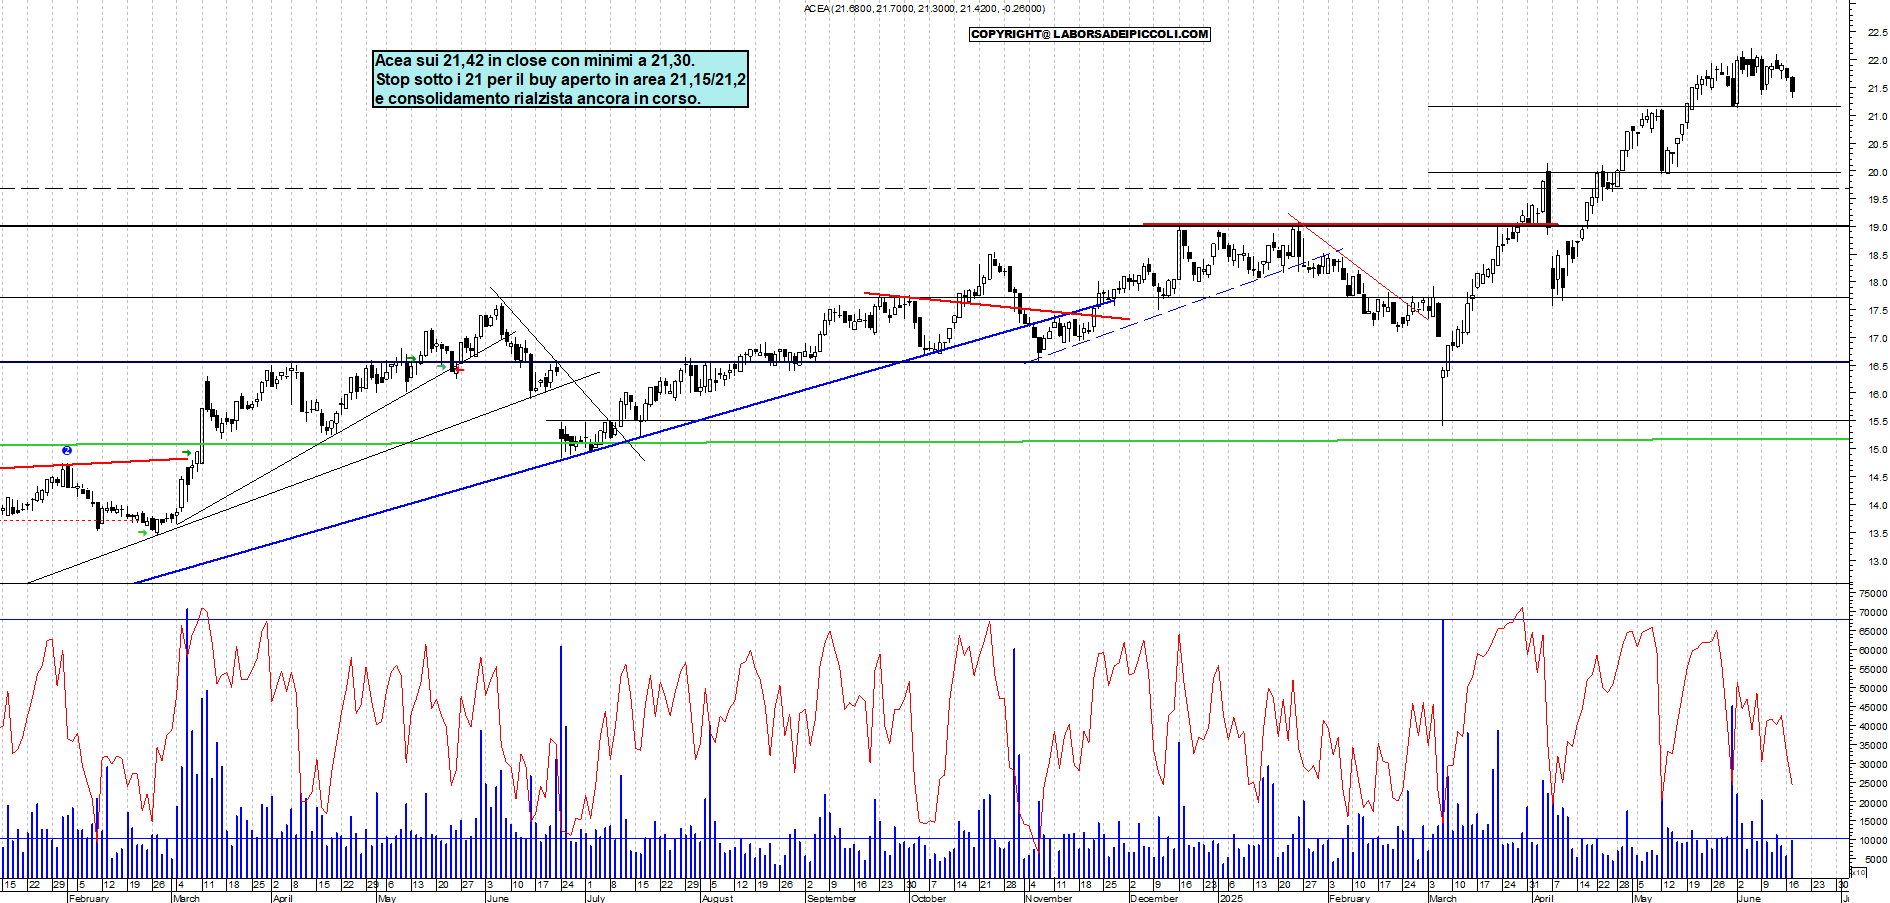Click the 5000 volume axis label

[x=1876, y=860]
